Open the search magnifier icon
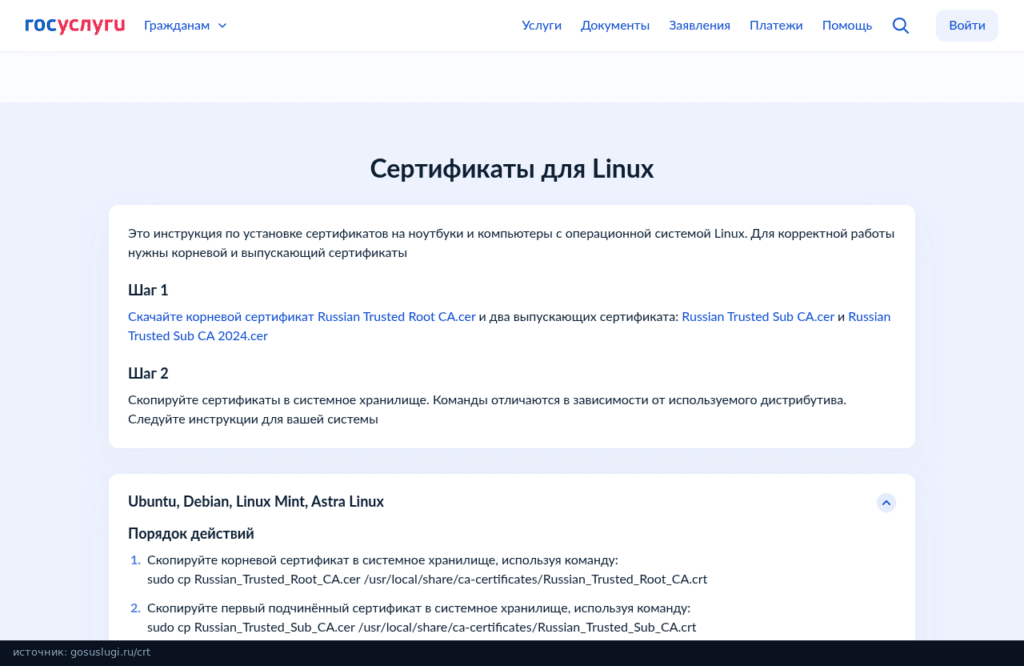Image resolution: width=1024 pixels, height=666 pixels. (901, 25)
